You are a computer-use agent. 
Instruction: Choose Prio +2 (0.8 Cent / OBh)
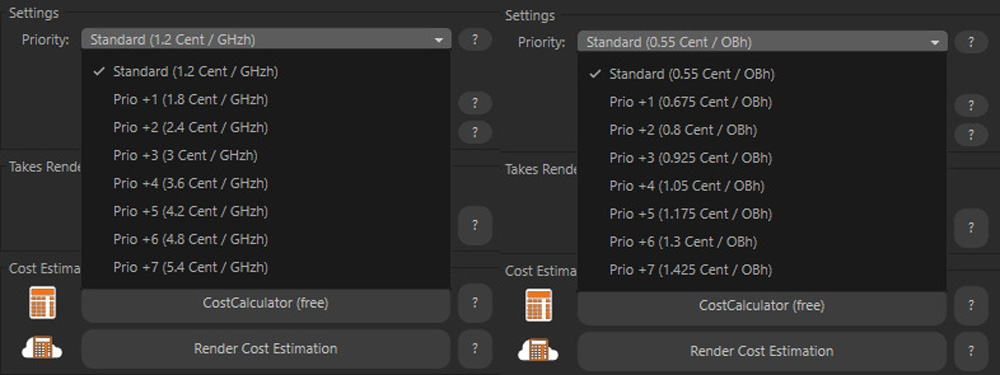click(762, 130)
